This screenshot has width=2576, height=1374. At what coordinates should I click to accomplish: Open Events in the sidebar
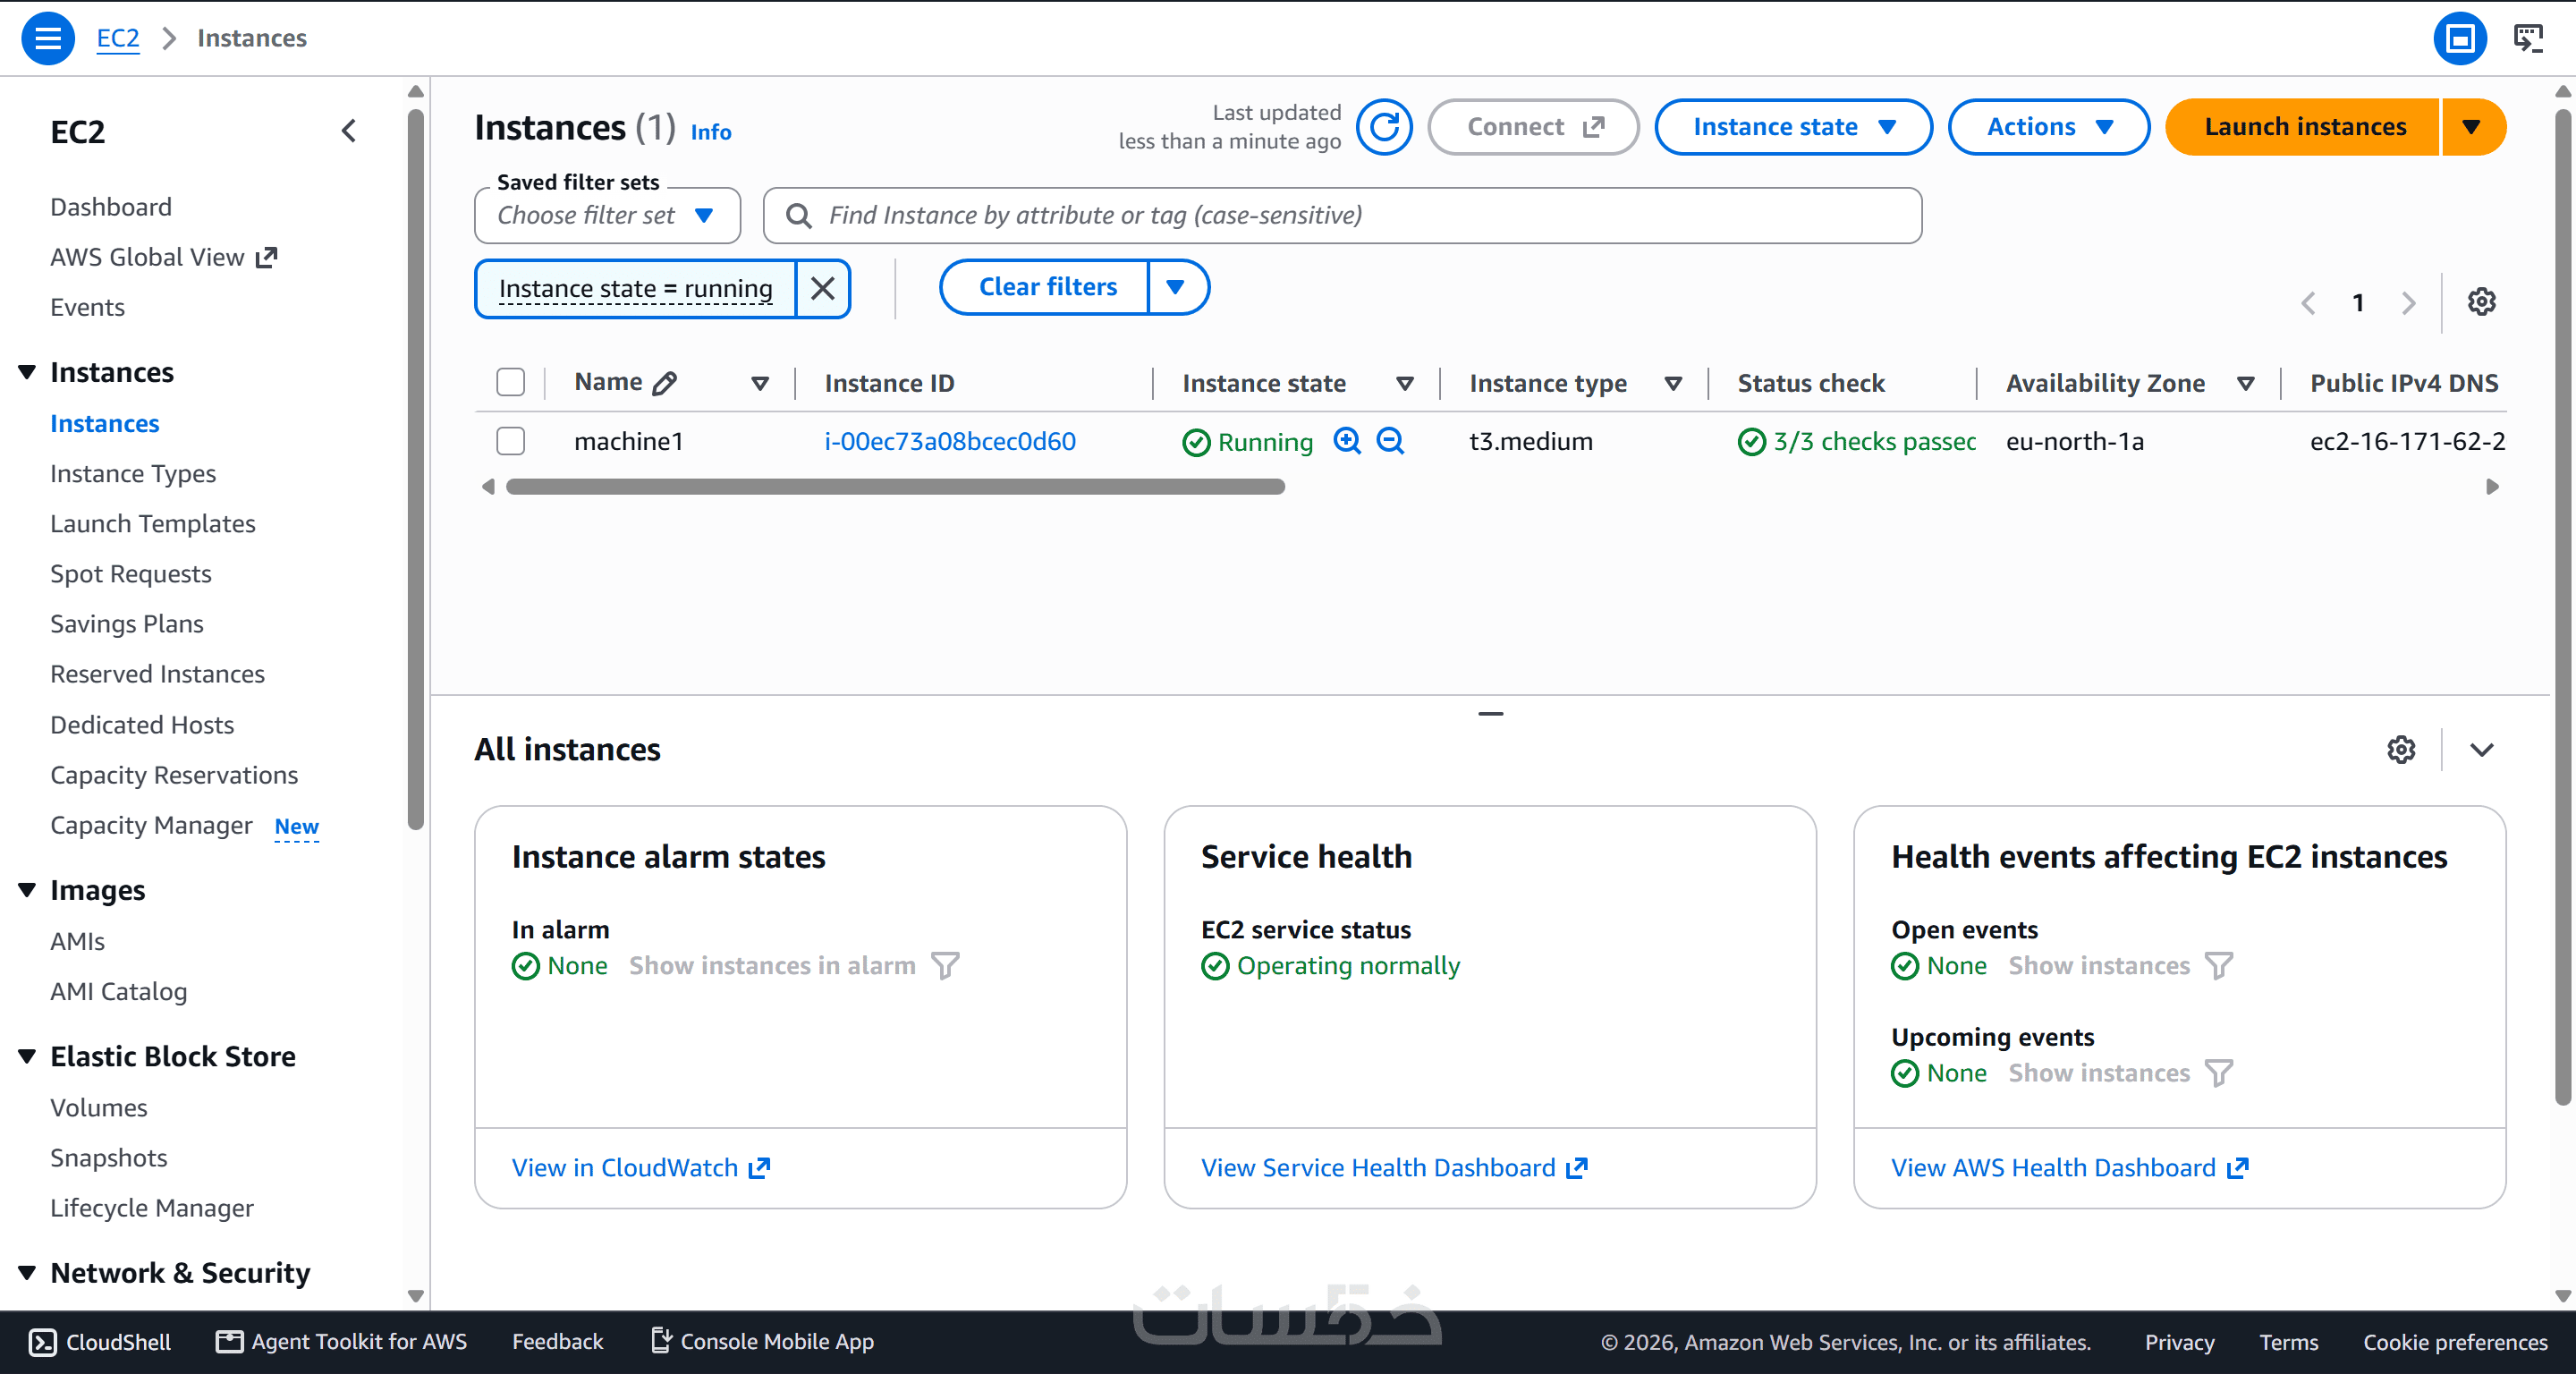88,307
